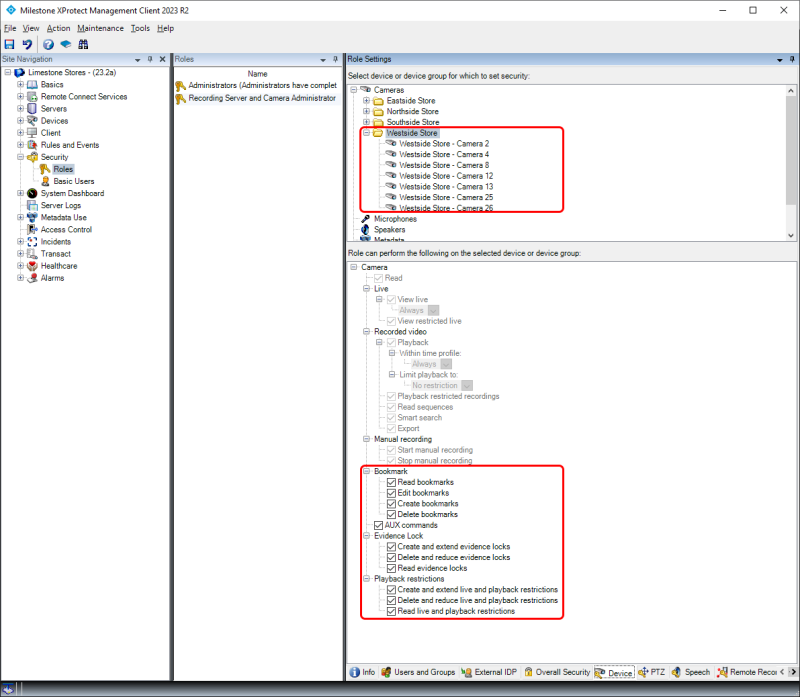Click the Save toolbar icon
800x697 pixels.
9,44
